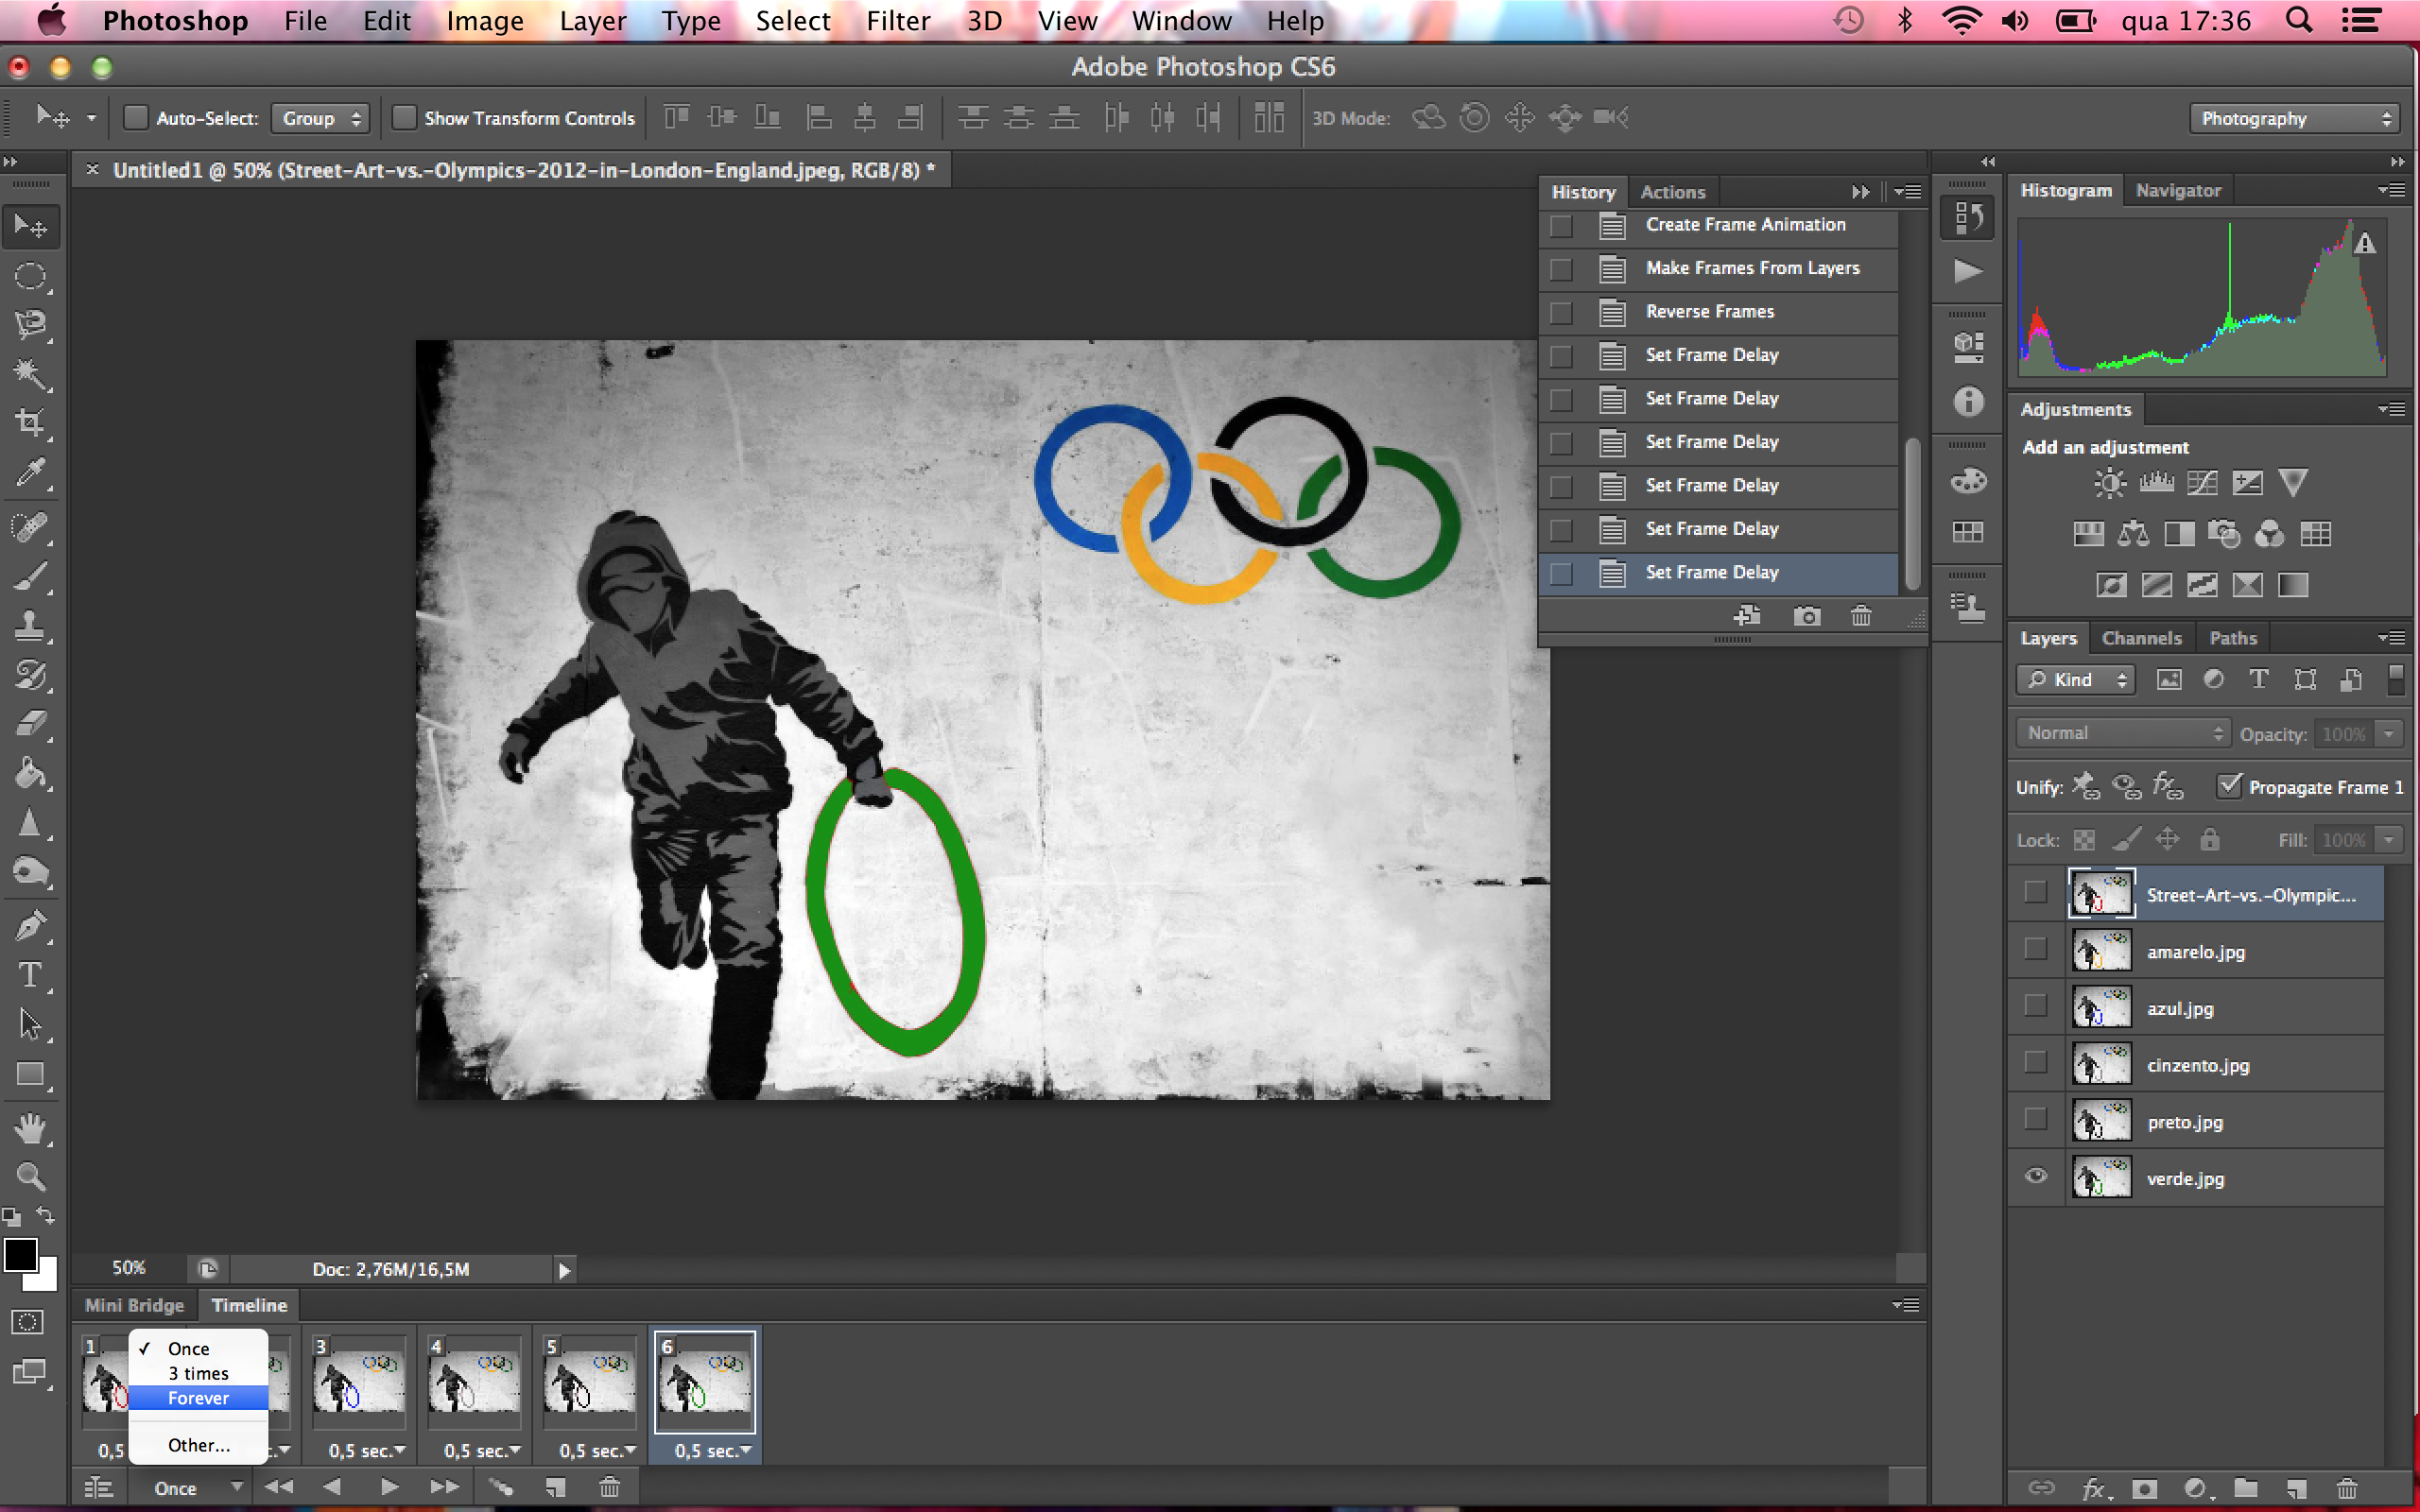2420x1512 pixels.
Task: Enable Show Transform Controls checkbox
Action: (403, 118)
